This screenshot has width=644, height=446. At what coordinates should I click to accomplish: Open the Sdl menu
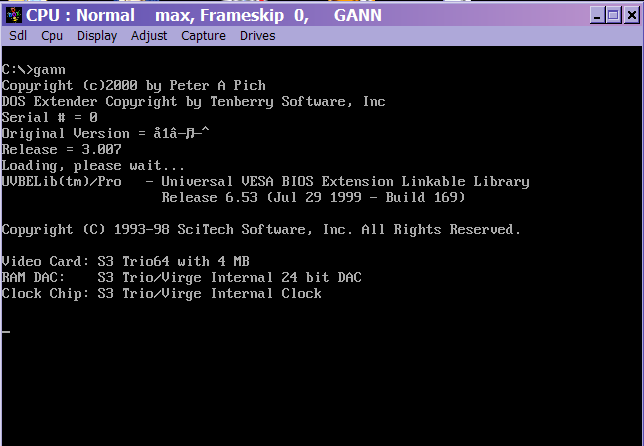(x=18, y=36)
